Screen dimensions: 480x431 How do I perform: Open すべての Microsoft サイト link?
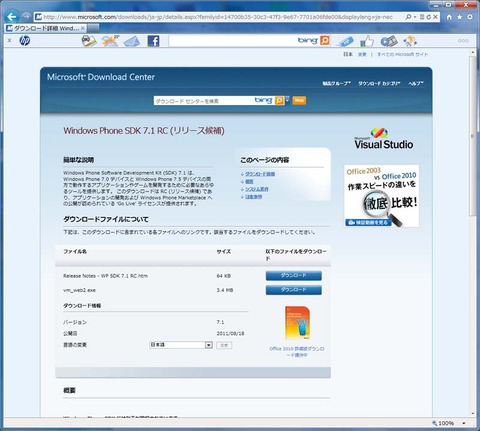pos(402,54)
